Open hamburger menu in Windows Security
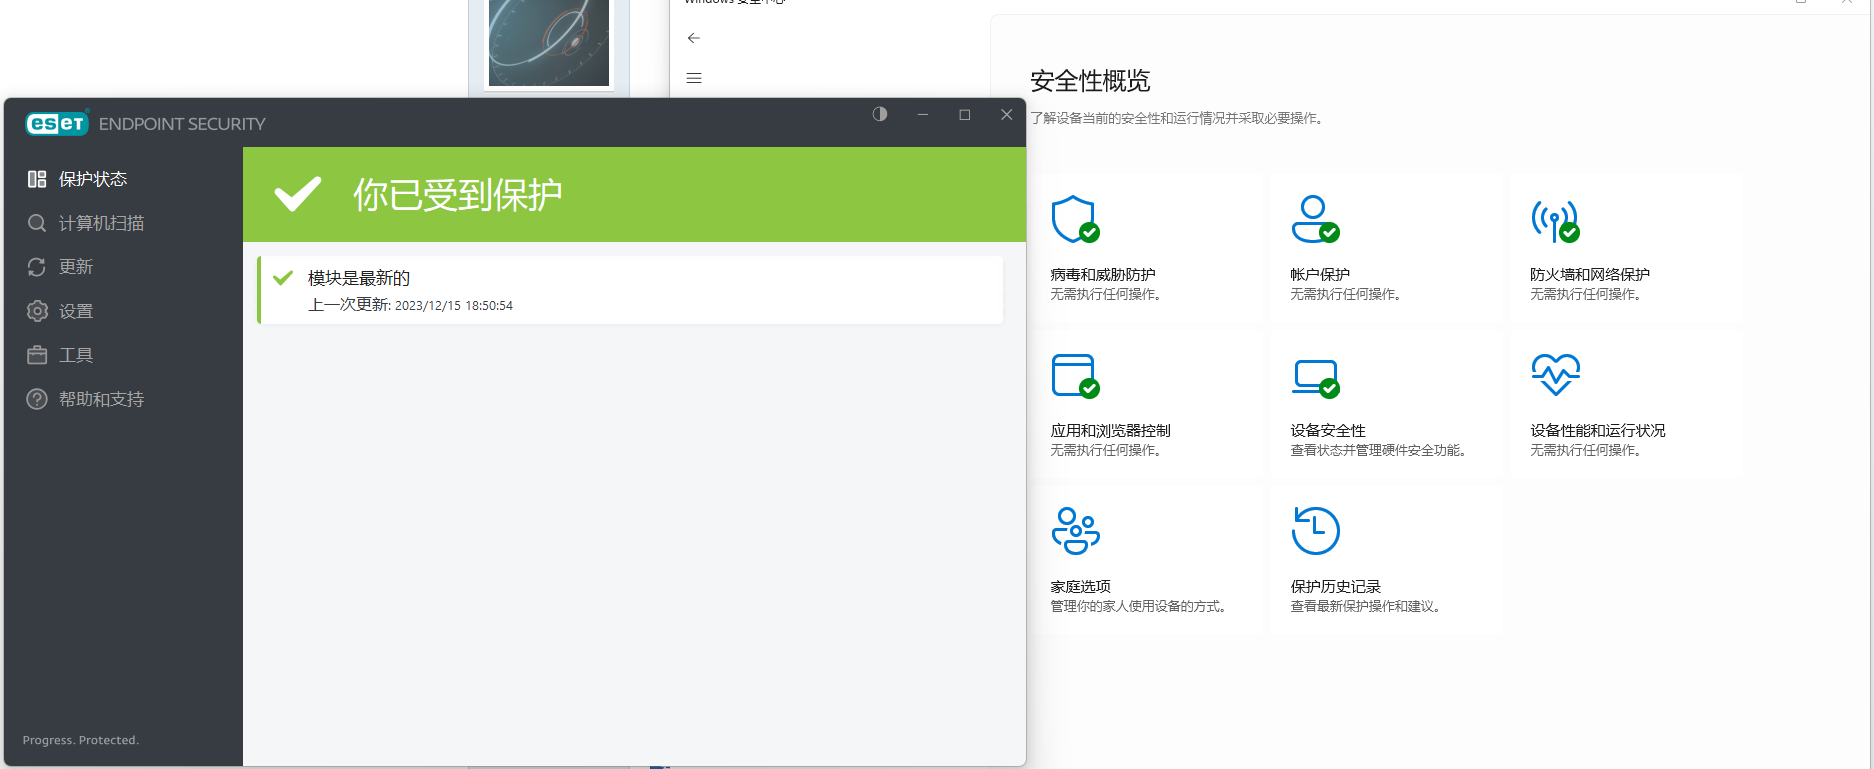Image resolution: width=1874 pixels, height=769 pixels. [x=694, y=78]
